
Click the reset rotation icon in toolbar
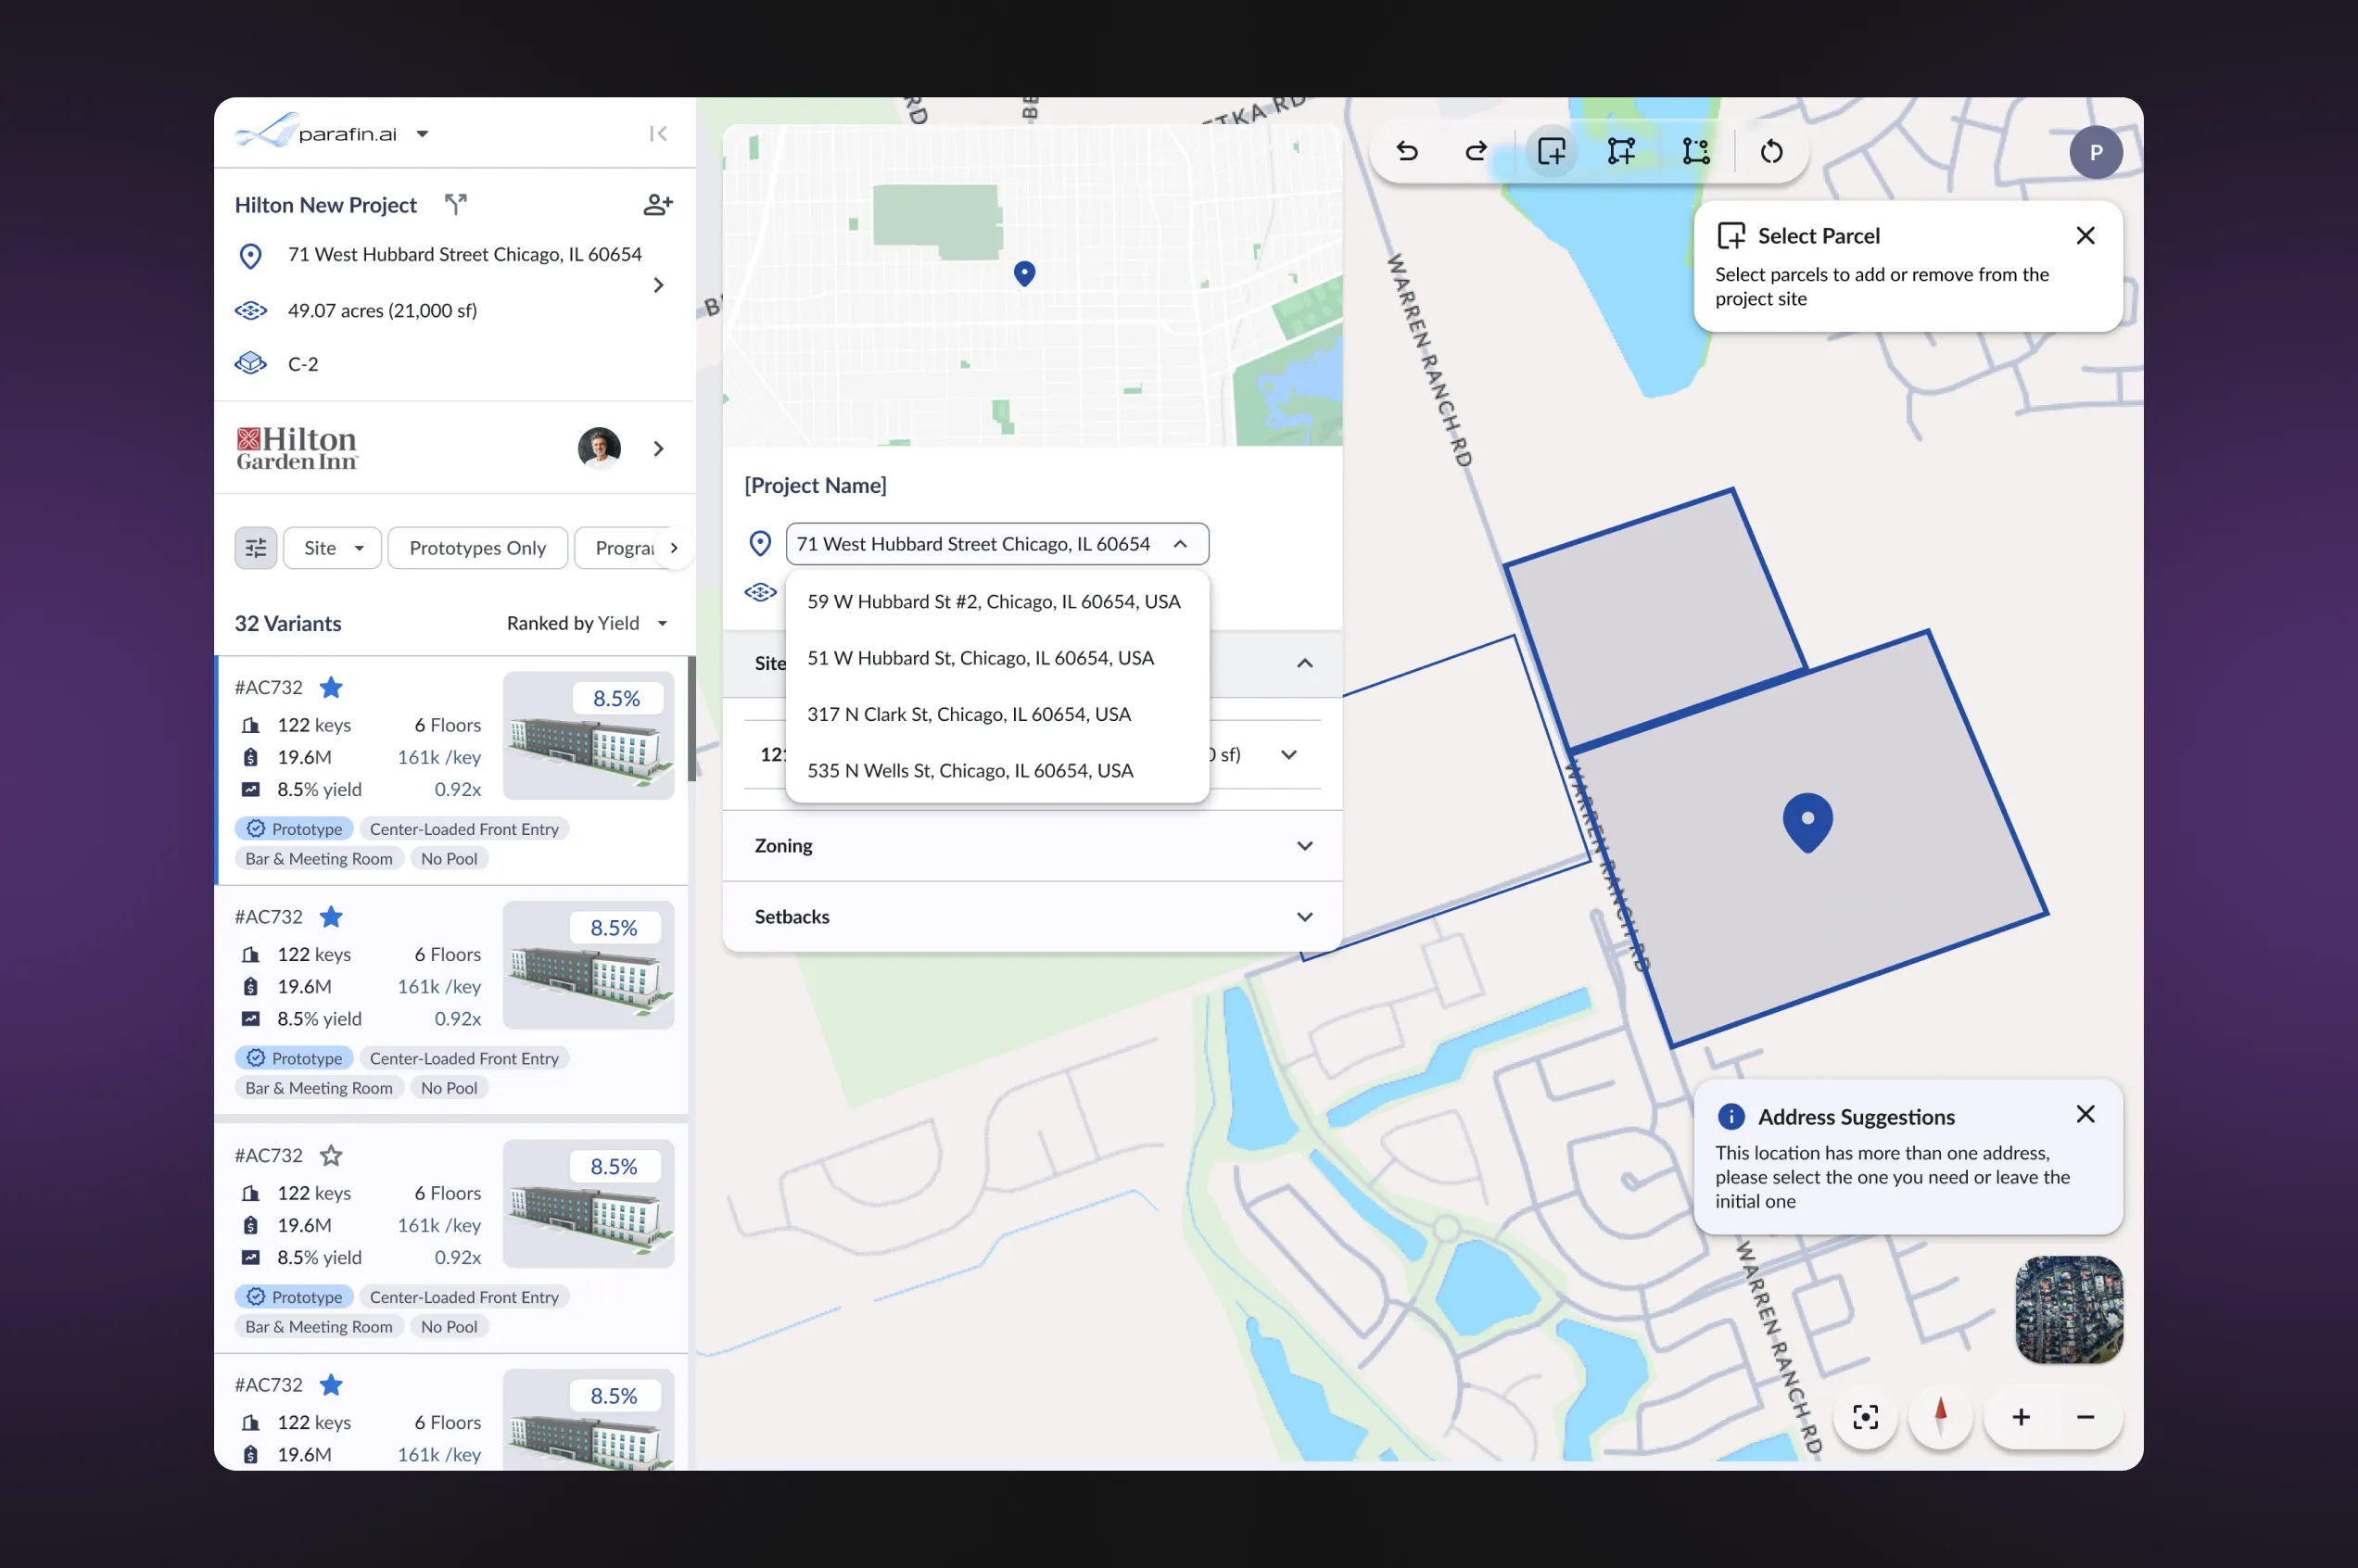point(1771,152)
